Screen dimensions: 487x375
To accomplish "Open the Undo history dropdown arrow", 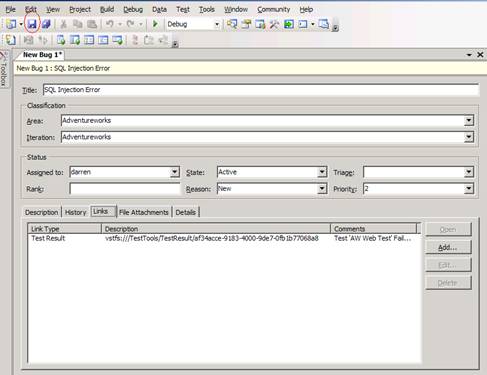I will coord(120,24).
